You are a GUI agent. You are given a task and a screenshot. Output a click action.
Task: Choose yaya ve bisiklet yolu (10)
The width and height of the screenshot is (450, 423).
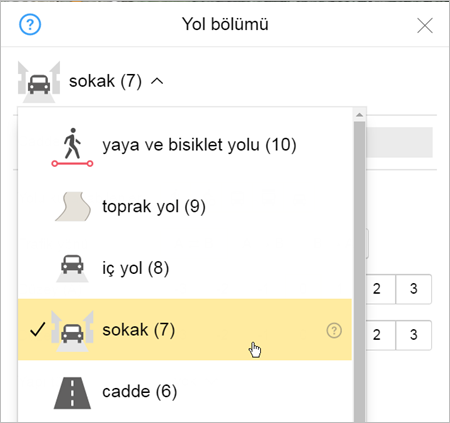tap(199, 145)
